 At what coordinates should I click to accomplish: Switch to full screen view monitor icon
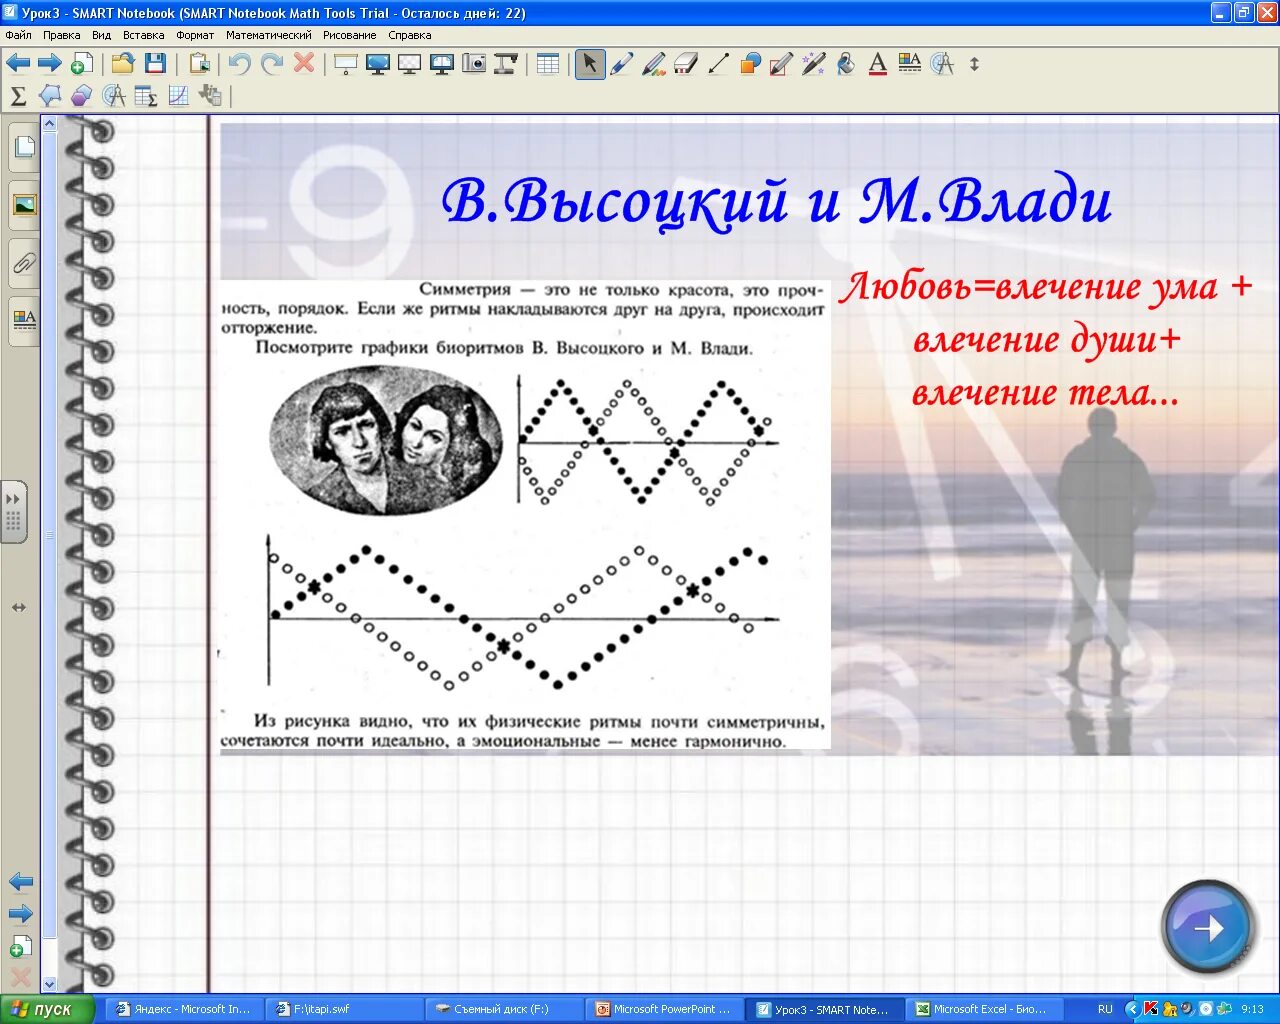[x=378, y=64]
